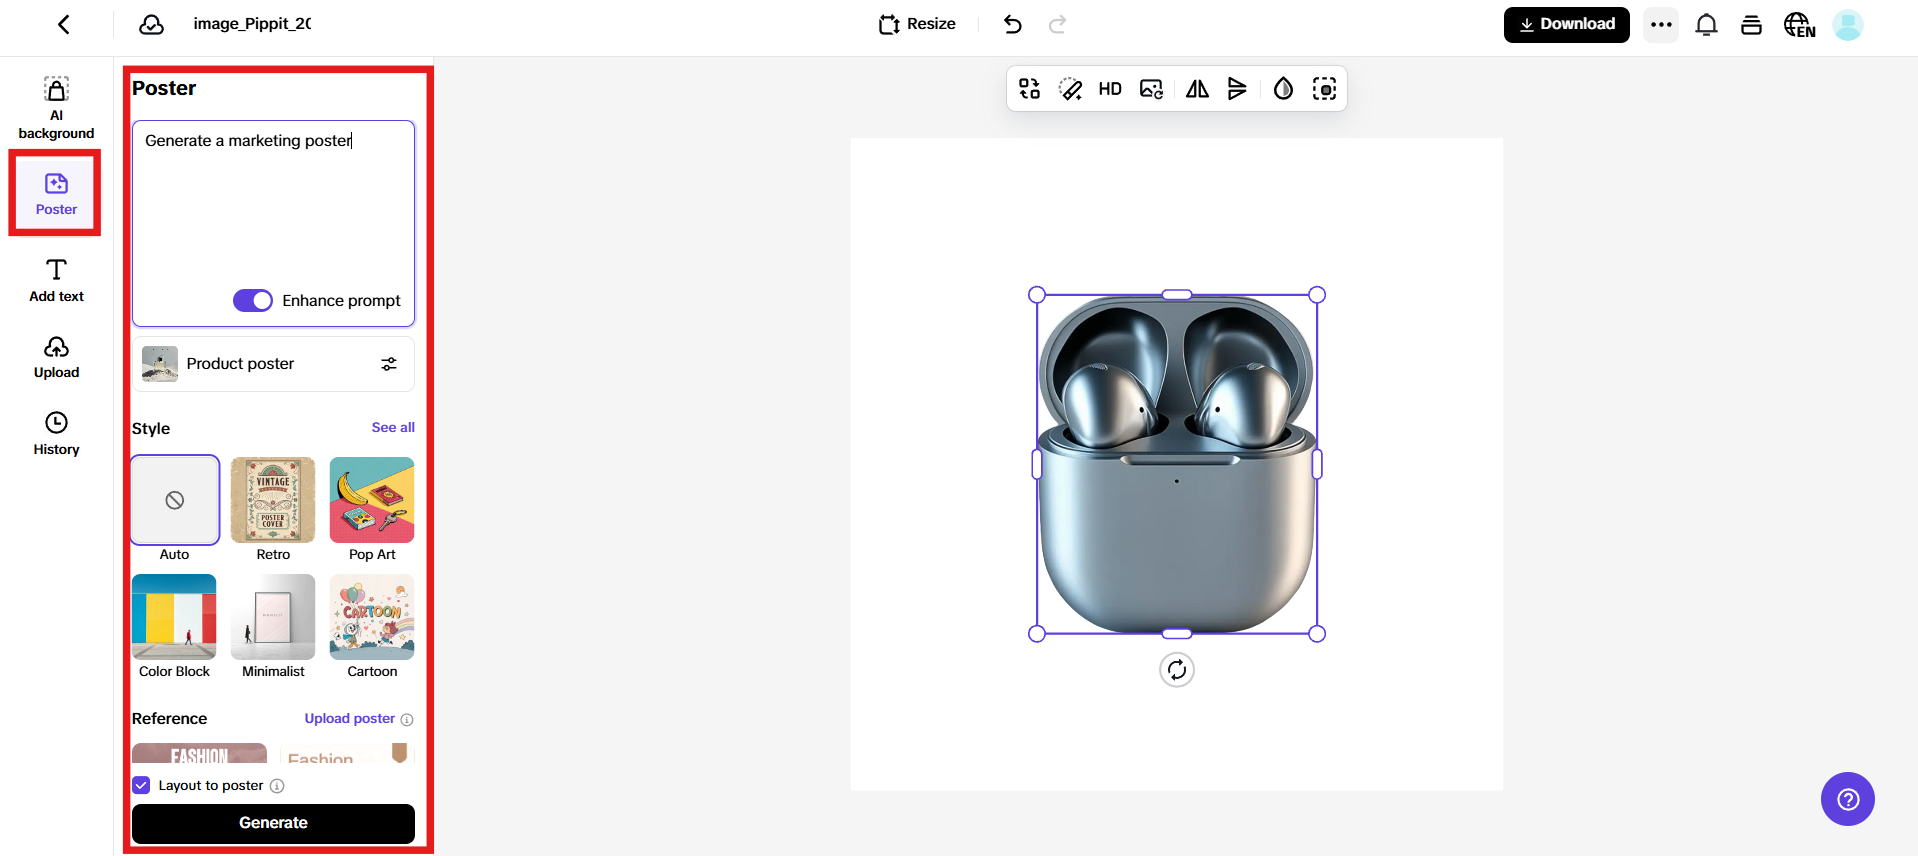Upscale the image with HD
Viewport: 1918px width, 856px height.
tap(1110, 89)
